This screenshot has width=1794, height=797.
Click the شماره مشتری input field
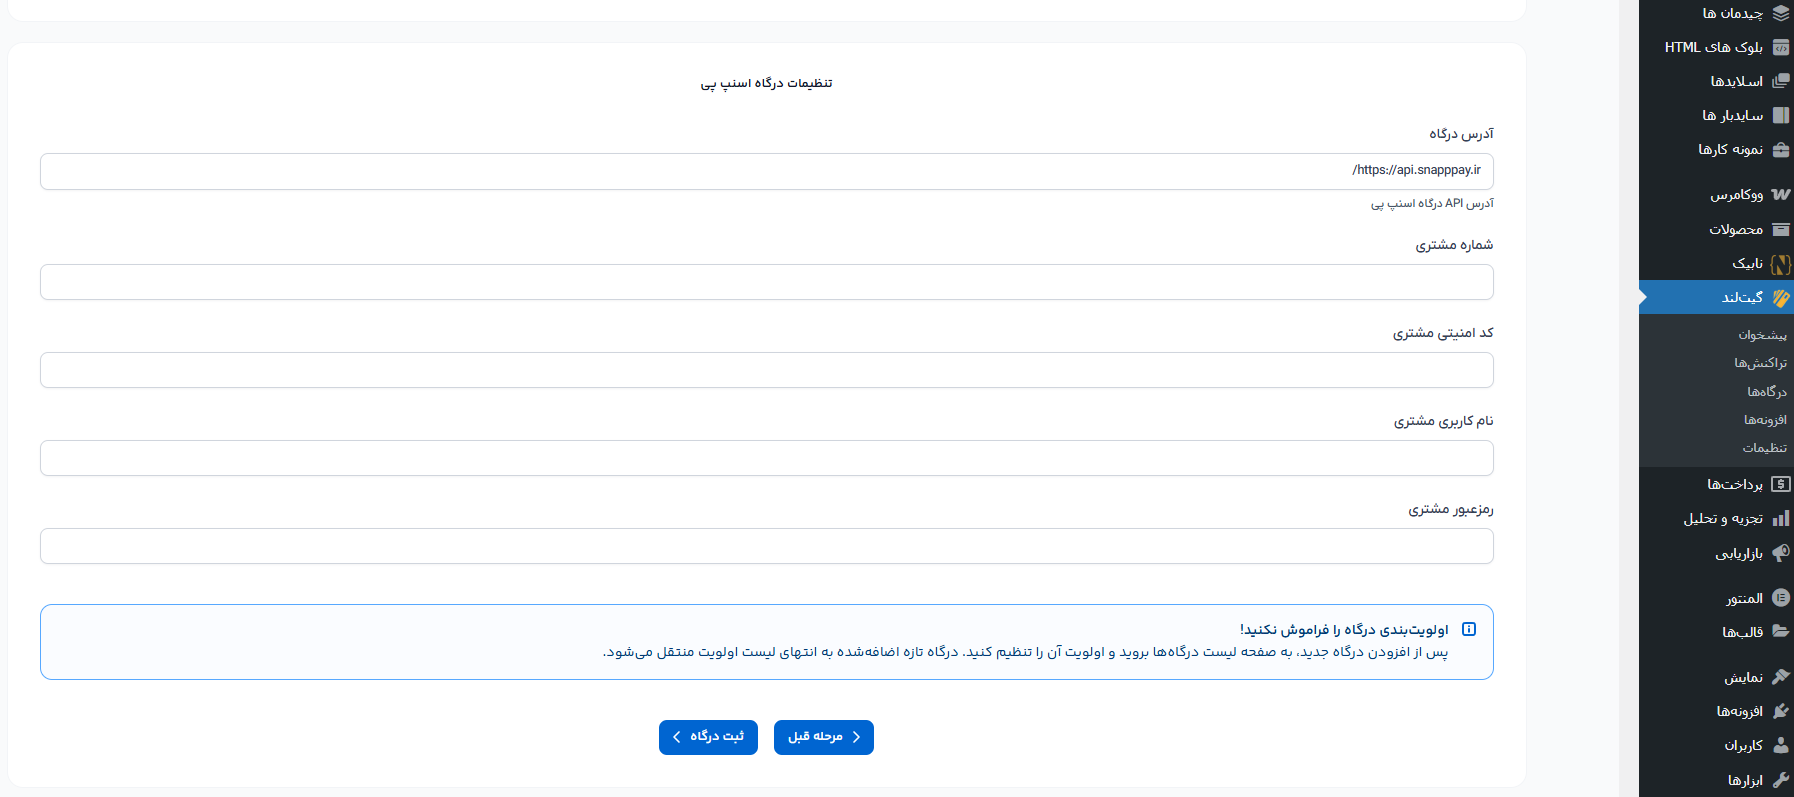point(767,282)
